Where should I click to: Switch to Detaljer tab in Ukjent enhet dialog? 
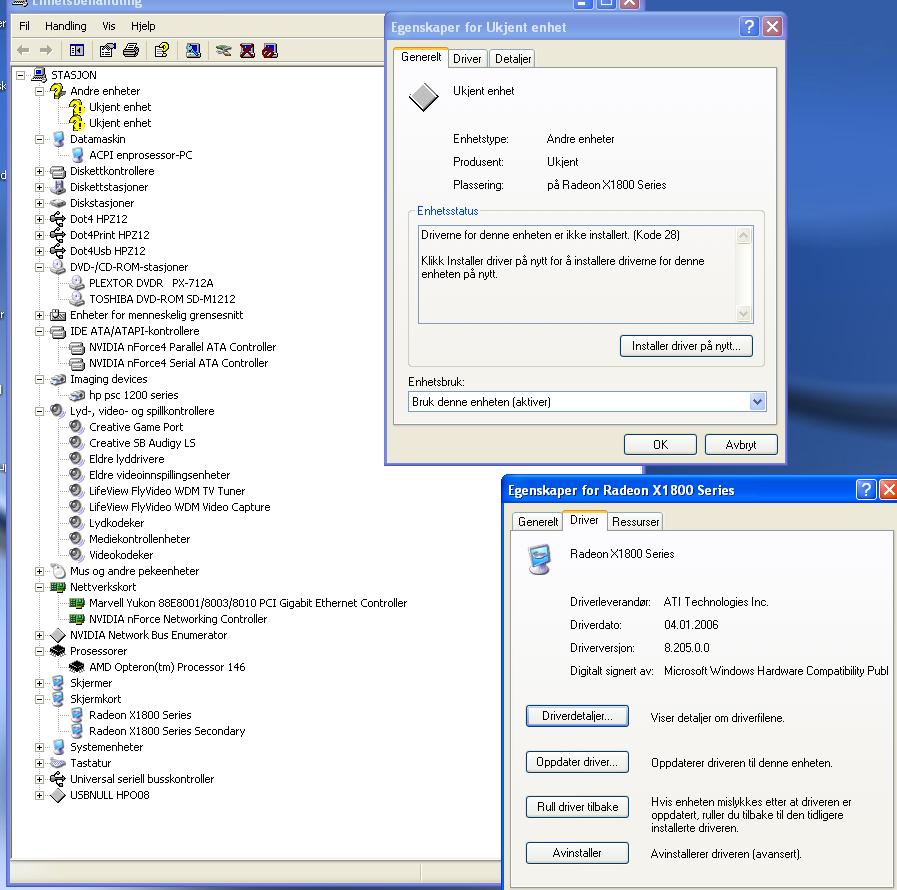[x=513, y=59]
